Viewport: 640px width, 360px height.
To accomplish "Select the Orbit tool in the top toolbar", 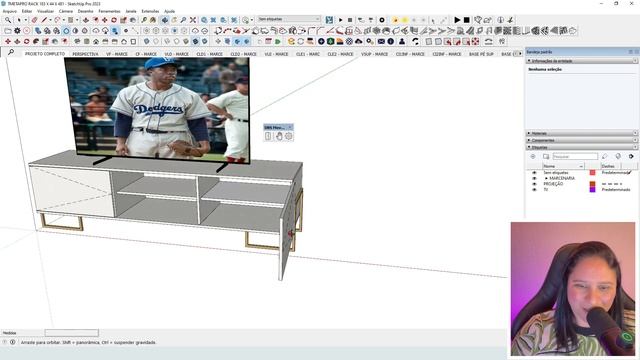I will tap(164, 20).
